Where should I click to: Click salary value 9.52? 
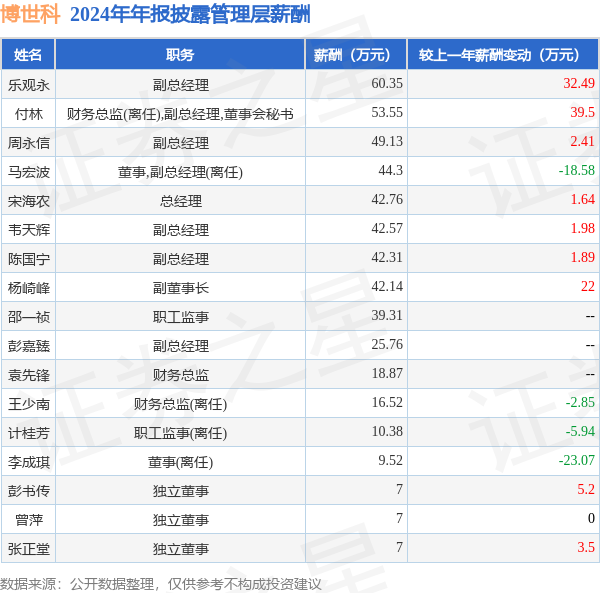[390, 460]
